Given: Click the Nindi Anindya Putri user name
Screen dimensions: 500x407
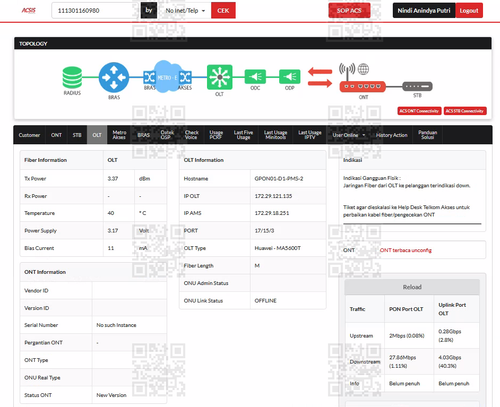Looking at the screenshot, I should [424, 10].
